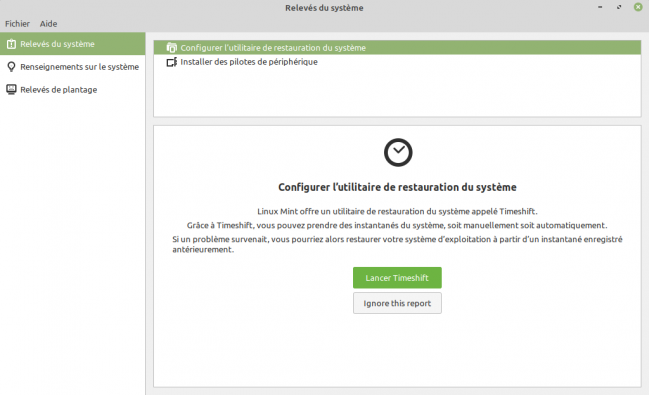Open Renseignements sur le système page
This screenshot has width=649, height=395.
[72, 67]
